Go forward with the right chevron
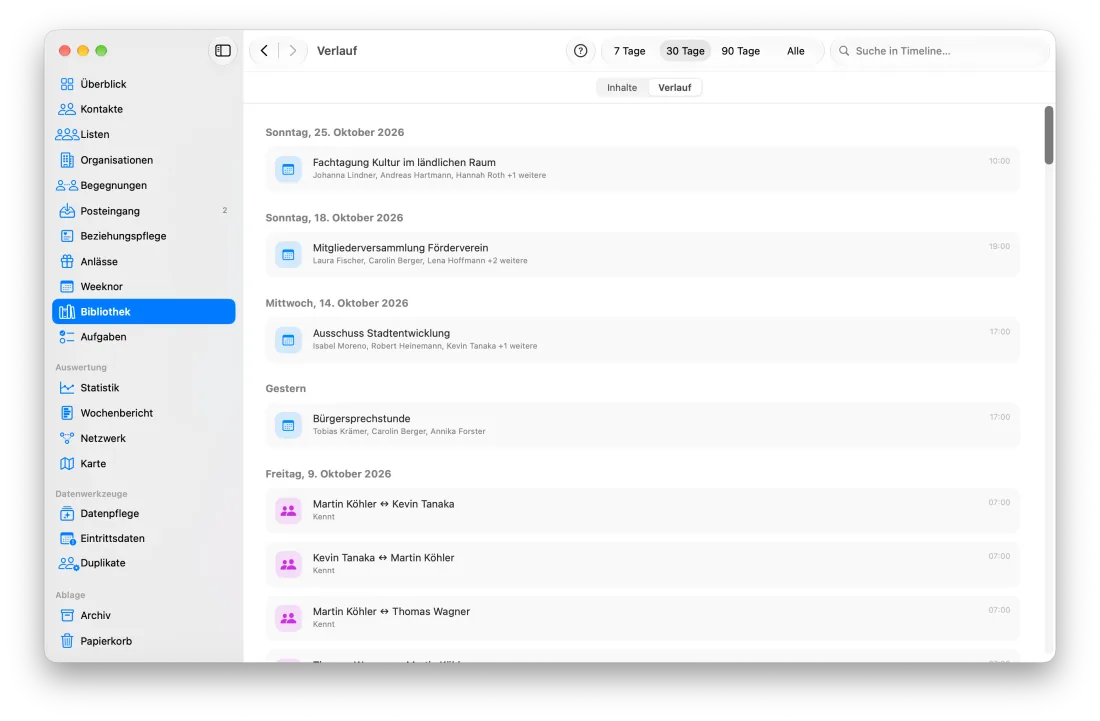Image resolution: width=1100 pixels, height=721 pixels. click(x=293, y=50)
